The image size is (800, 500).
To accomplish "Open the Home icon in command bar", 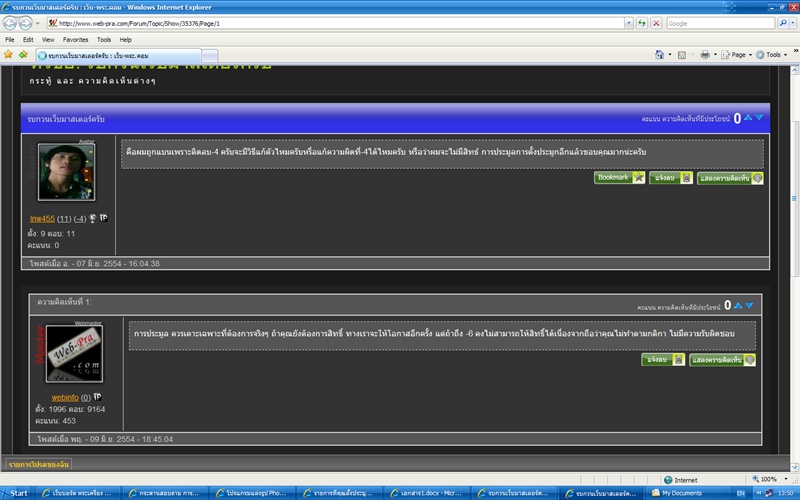I will pyautogui.click(x=660, y=54).
